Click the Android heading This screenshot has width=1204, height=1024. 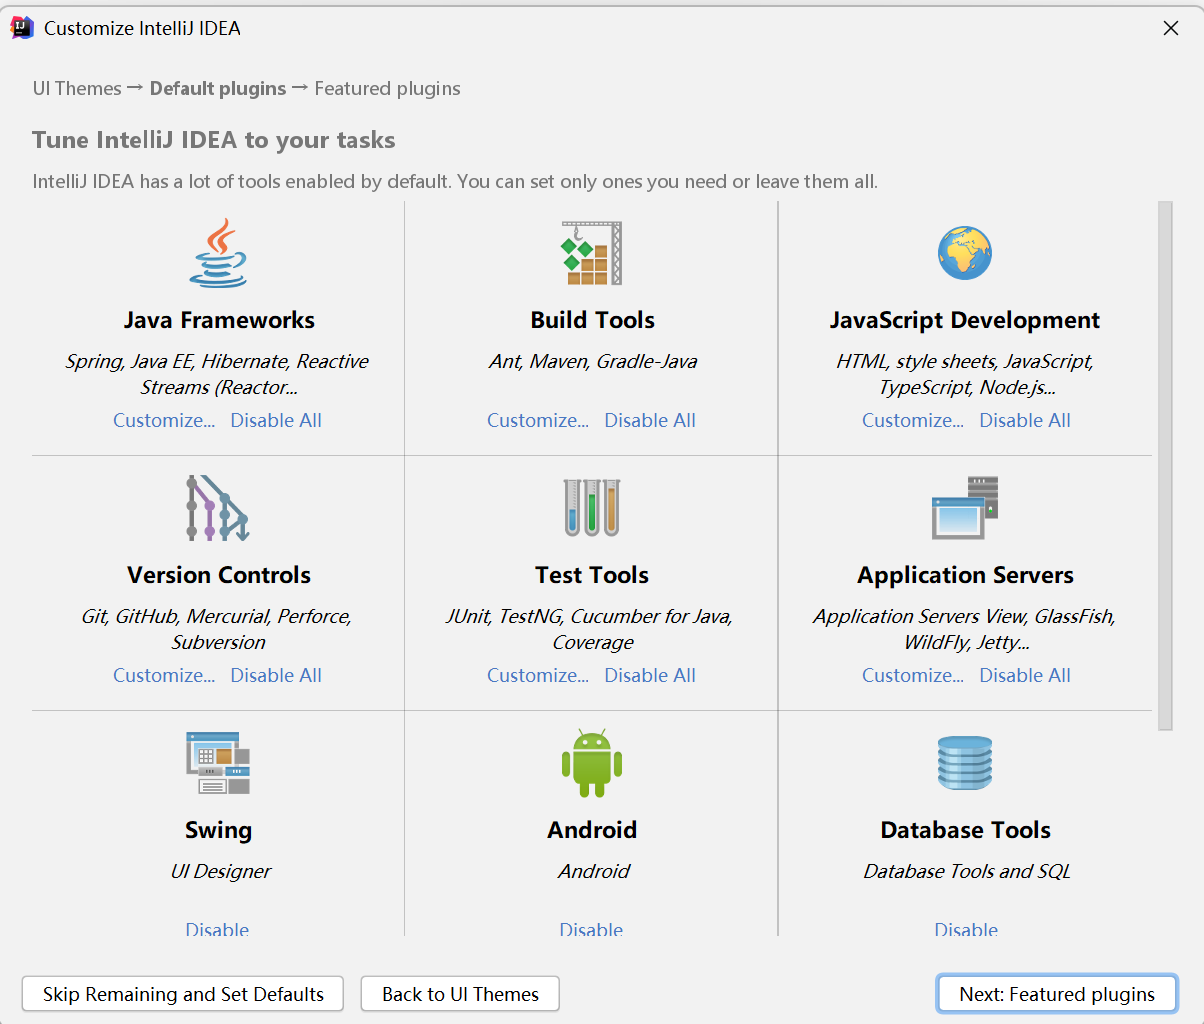[592, 830]
